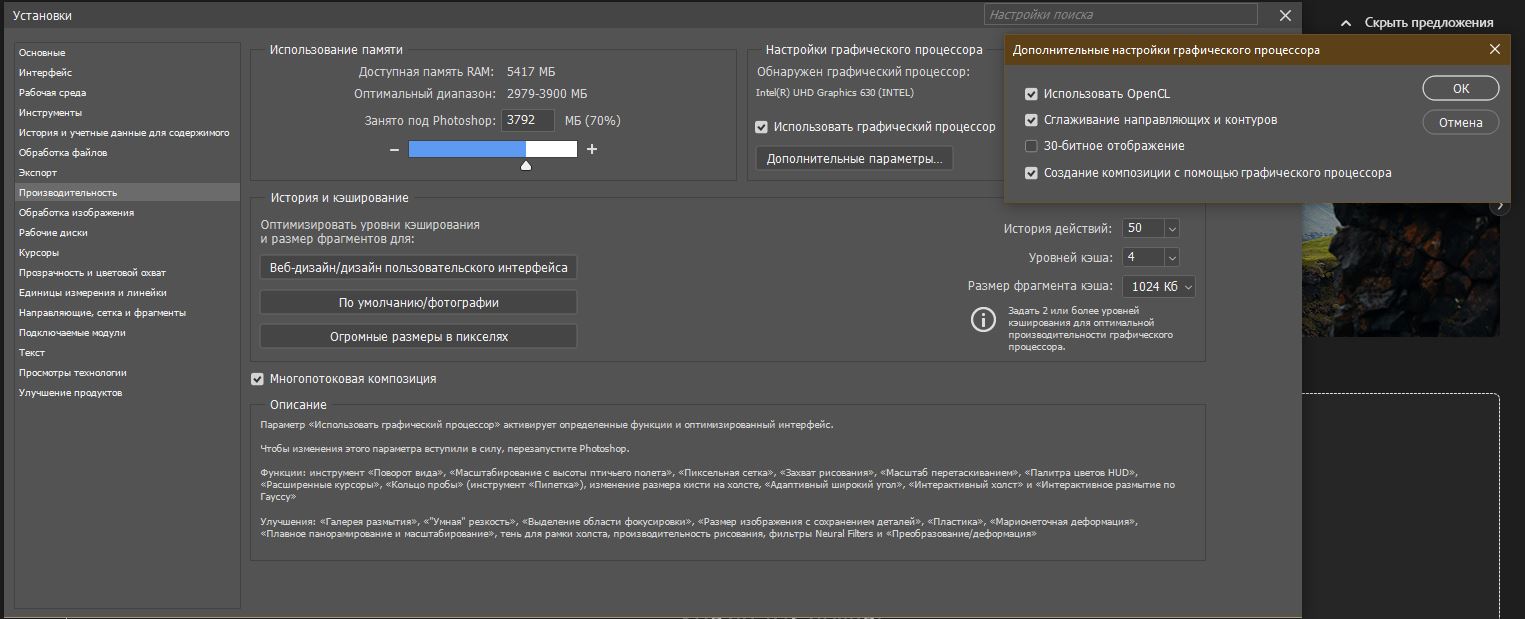The image size is (1525, 619).
Task: Open the Рабочие диски settings category
Action: pos(53,232)
